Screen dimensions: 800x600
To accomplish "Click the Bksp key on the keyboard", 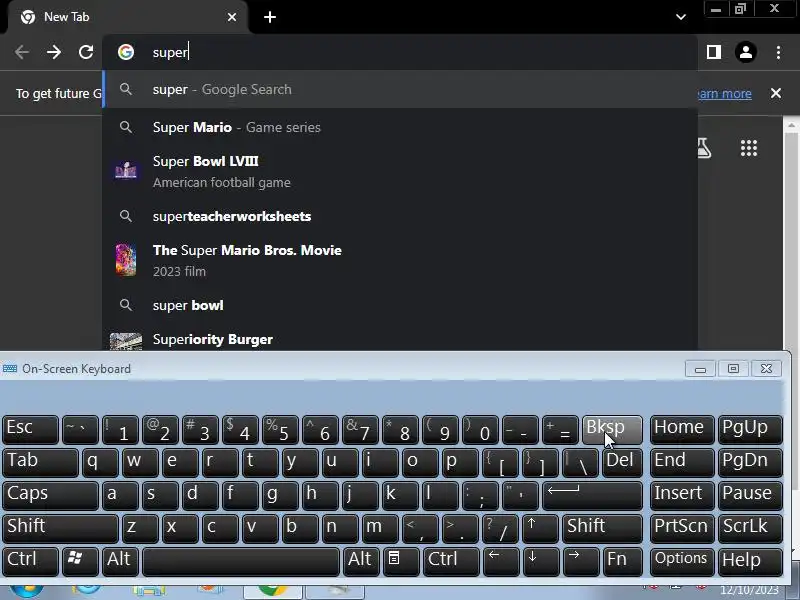I will [612, 430].
